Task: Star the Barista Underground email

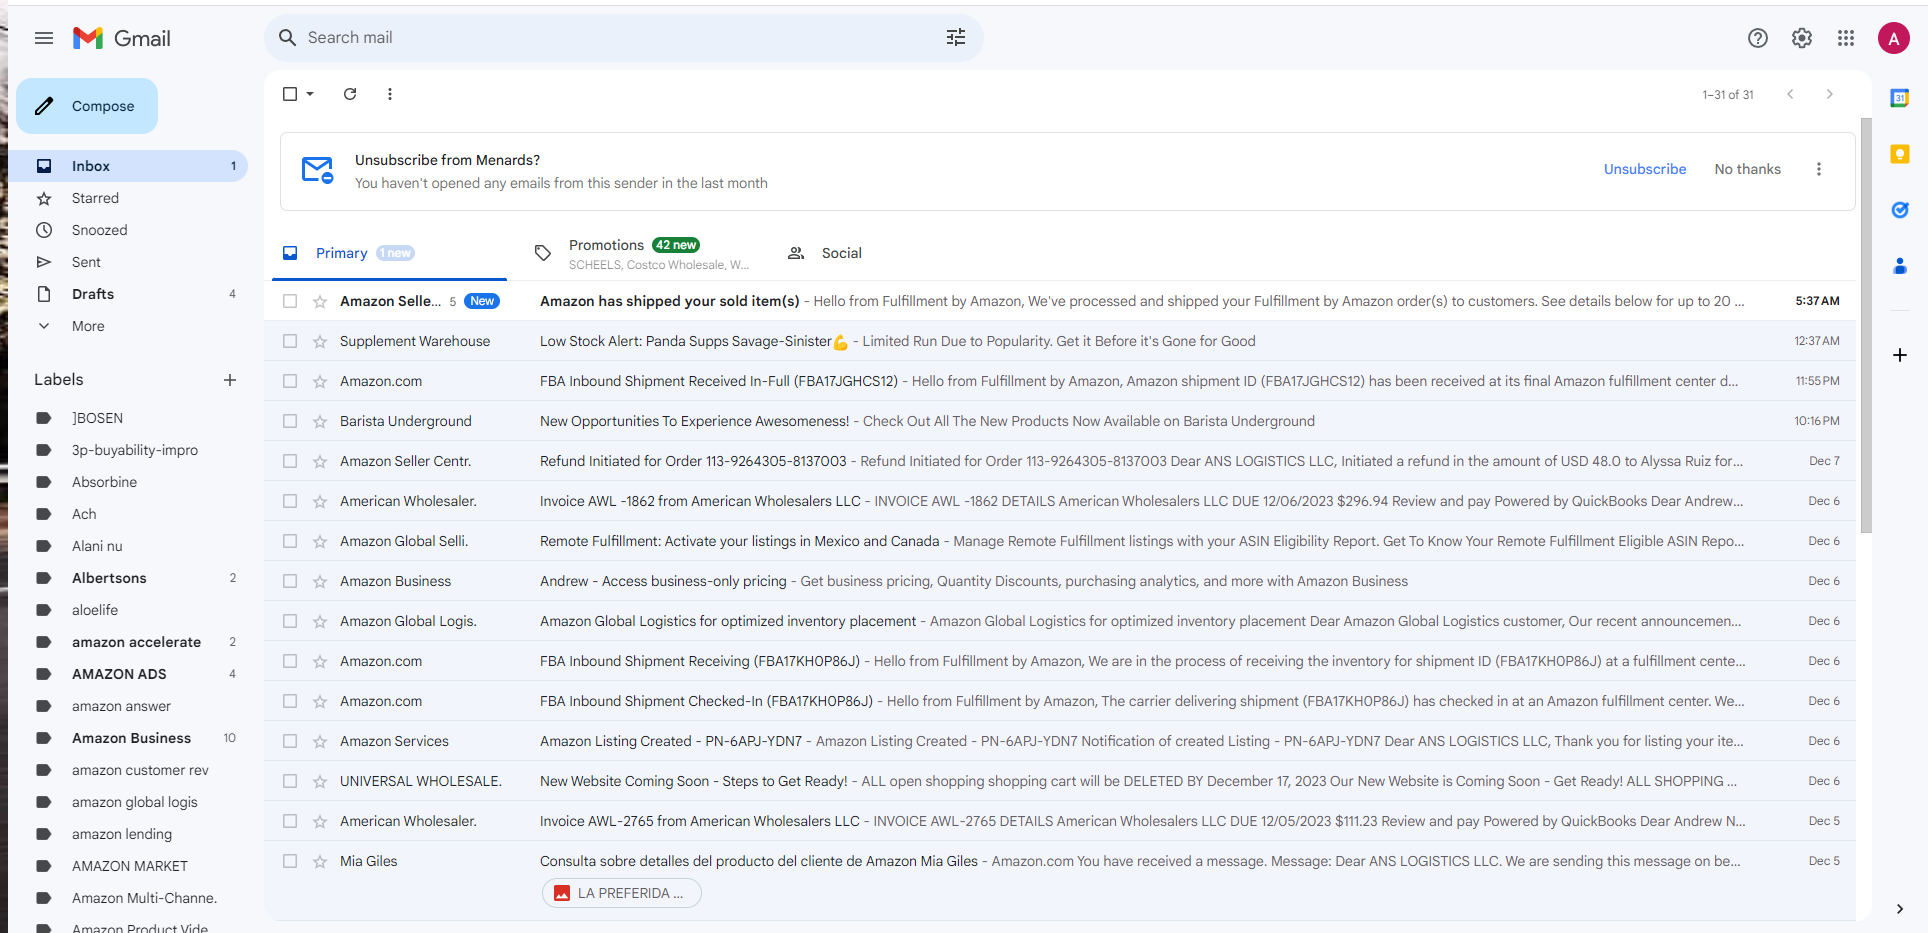Action: point(320,421)
